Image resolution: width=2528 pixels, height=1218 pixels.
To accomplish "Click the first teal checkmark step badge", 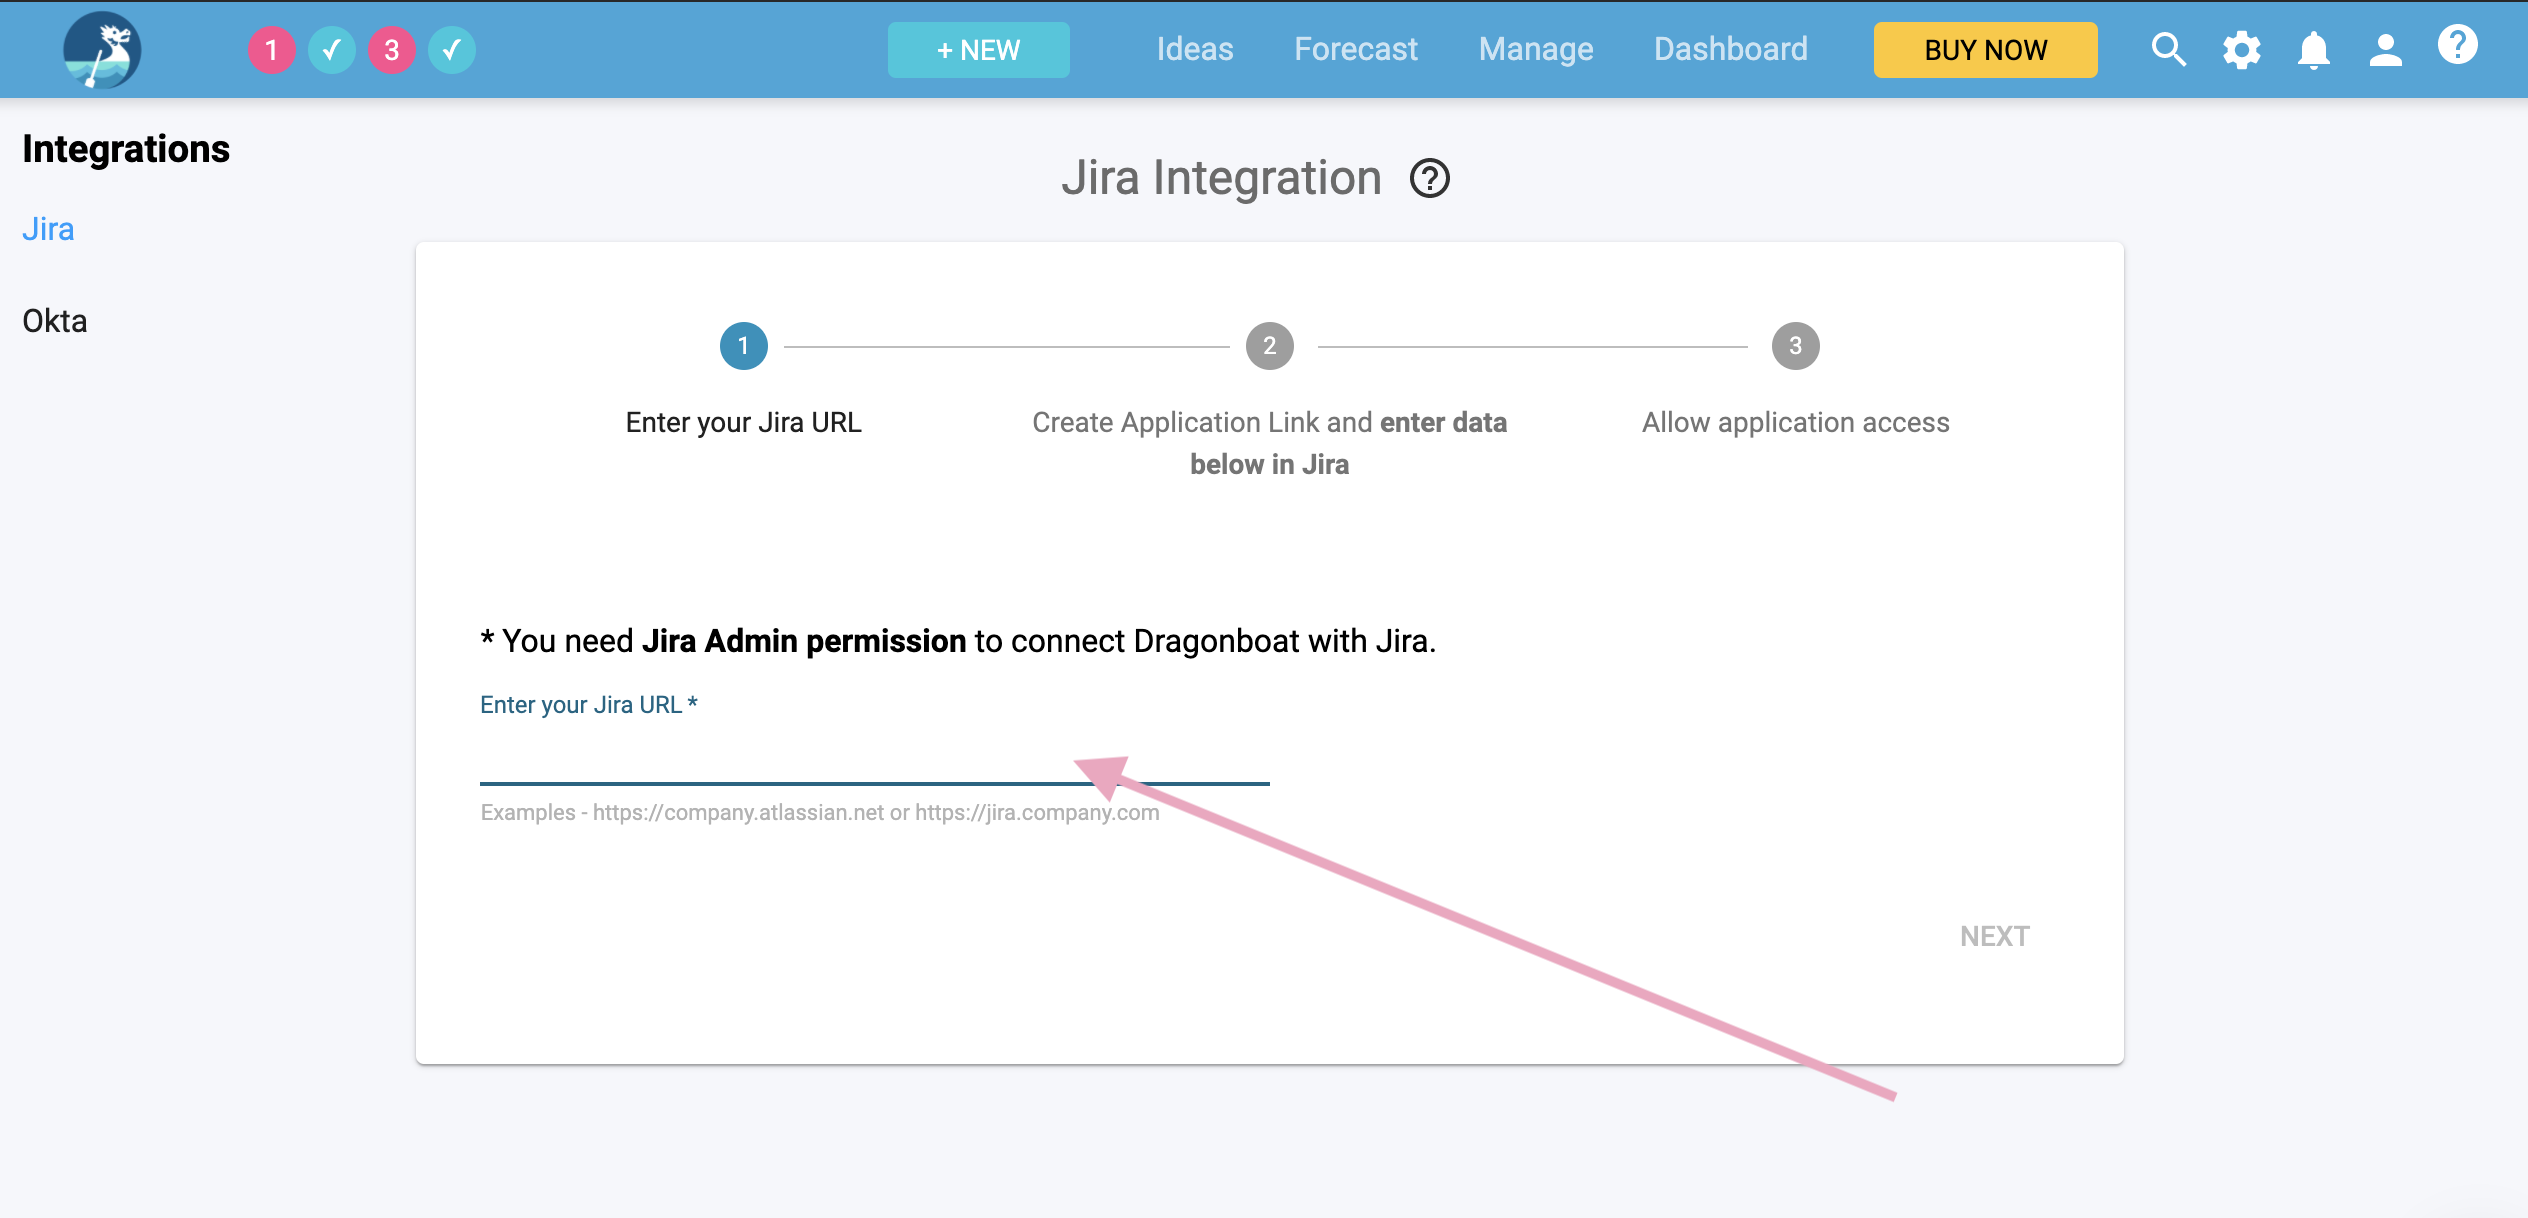I will tap(331, 50).
